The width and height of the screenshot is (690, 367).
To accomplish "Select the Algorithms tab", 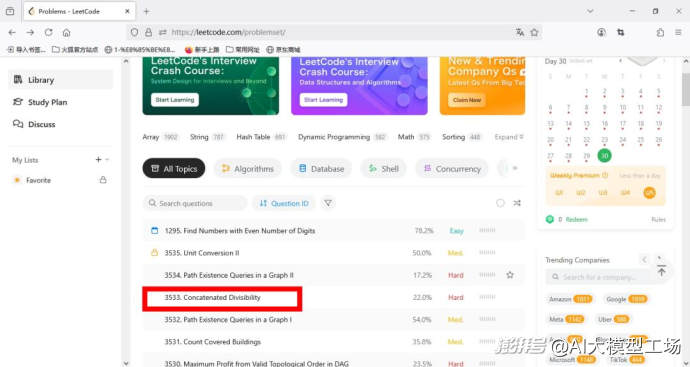I will tap(248, 169).
